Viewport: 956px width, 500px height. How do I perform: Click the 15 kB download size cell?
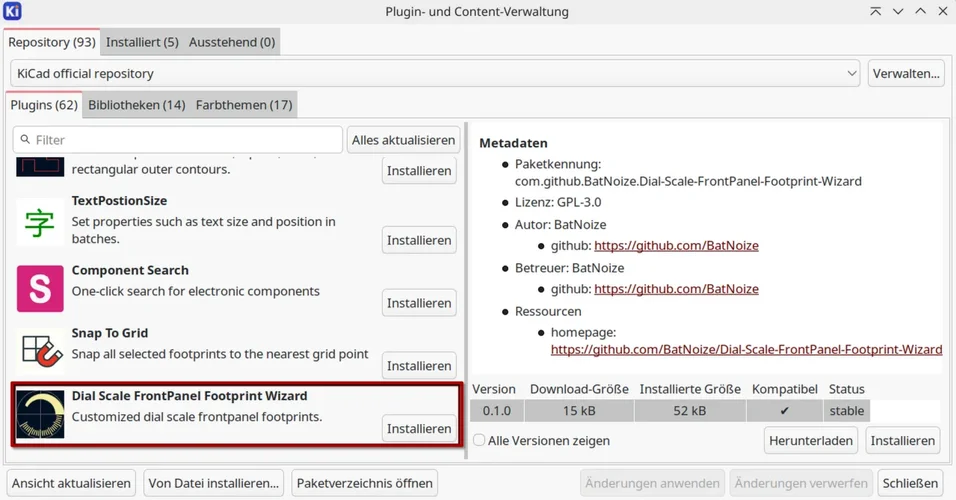(x=579, y=410)
